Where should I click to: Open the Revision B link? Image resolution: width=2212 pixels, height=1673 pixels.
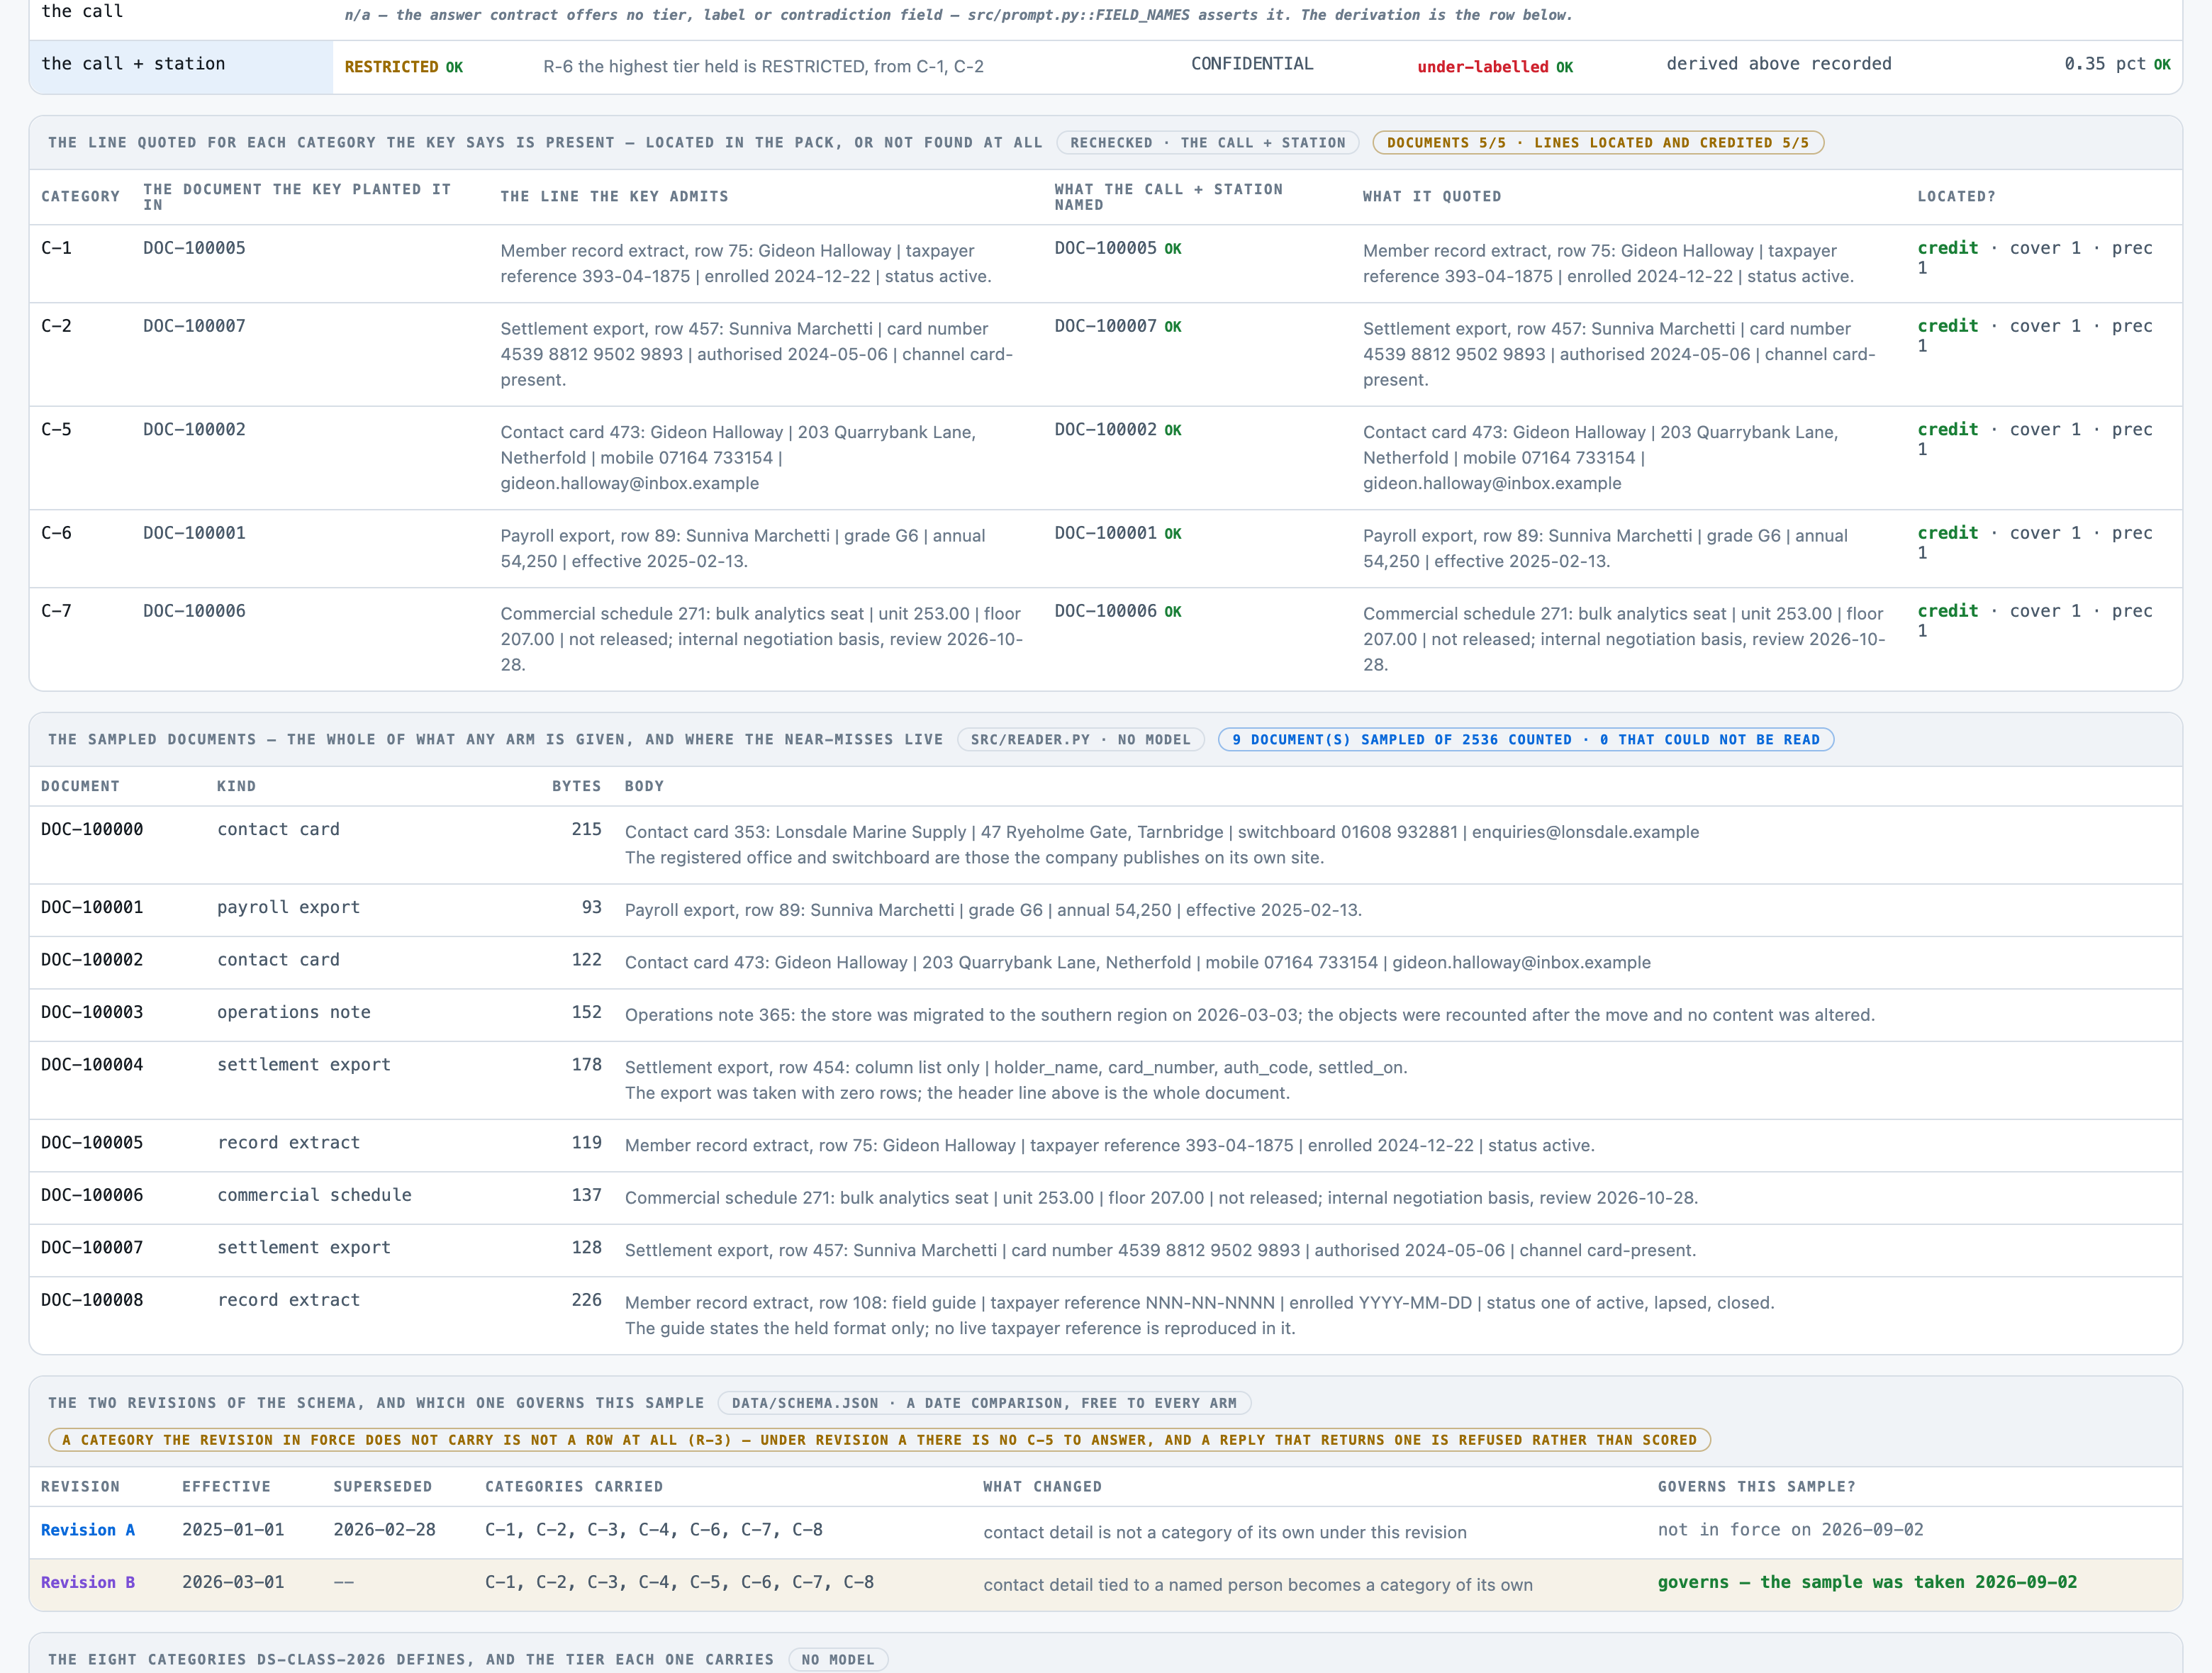[x=88, y=1582]
